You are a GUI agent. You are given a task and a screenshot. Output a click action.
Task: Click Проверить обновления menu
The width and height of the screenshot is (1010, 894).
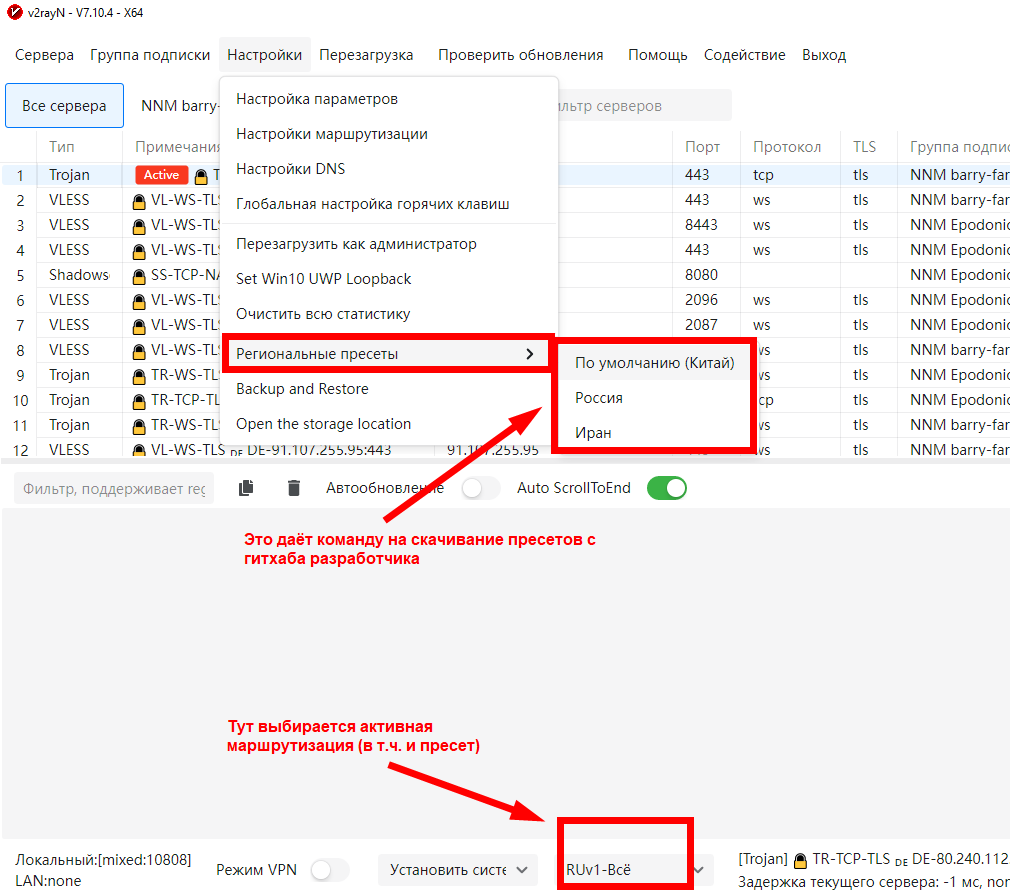520,55
